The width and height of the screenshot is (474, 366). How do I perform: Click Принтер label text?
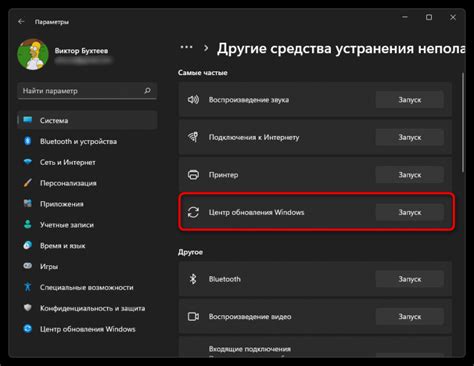(x=223, y=175)
